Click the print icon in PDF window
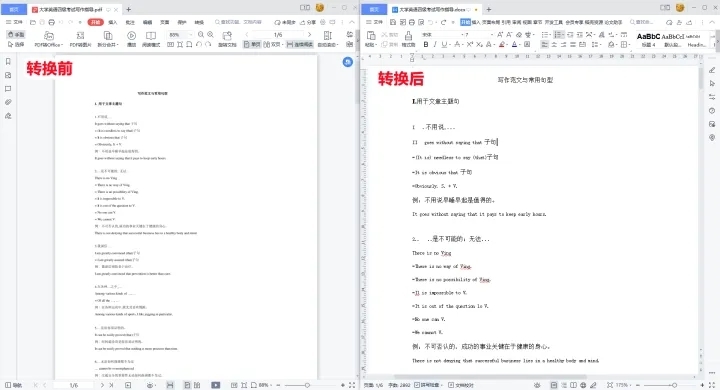 pos(51,22)
